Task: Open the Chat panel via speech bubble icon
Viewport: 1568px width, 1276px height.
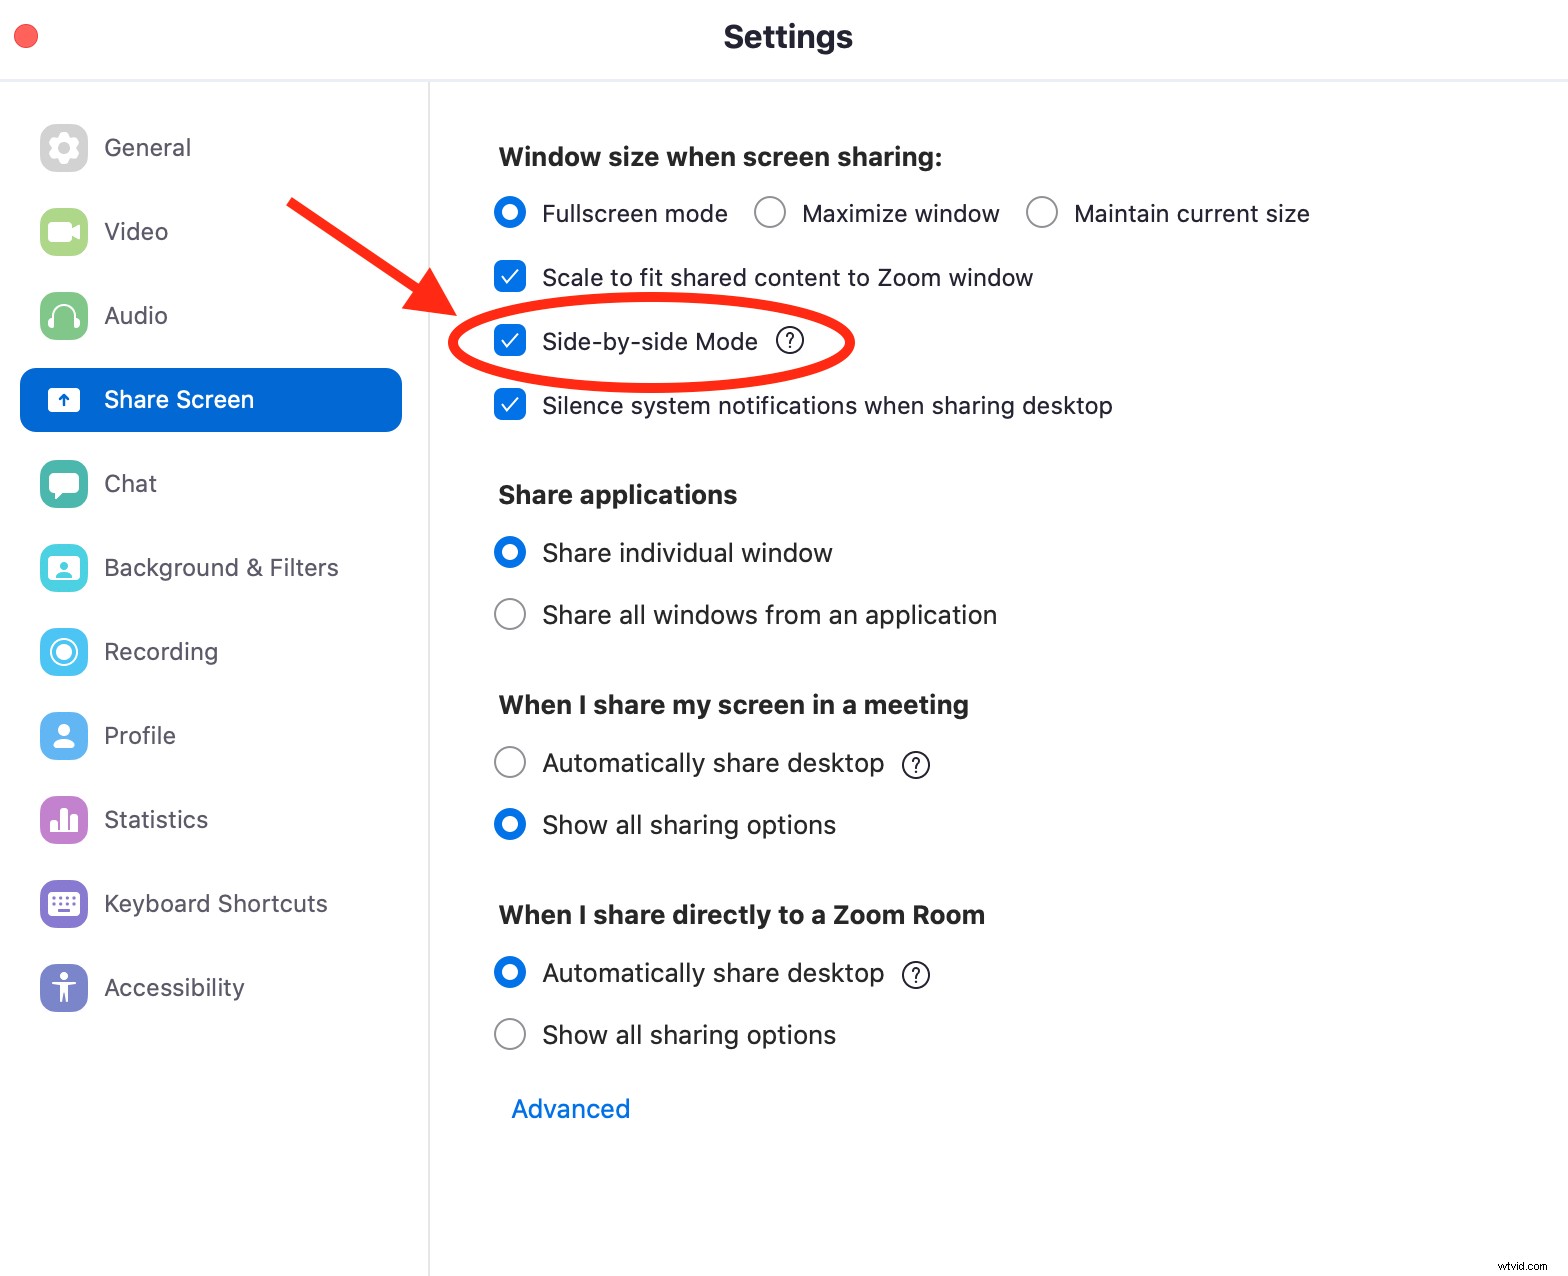Action: (63, 483)
